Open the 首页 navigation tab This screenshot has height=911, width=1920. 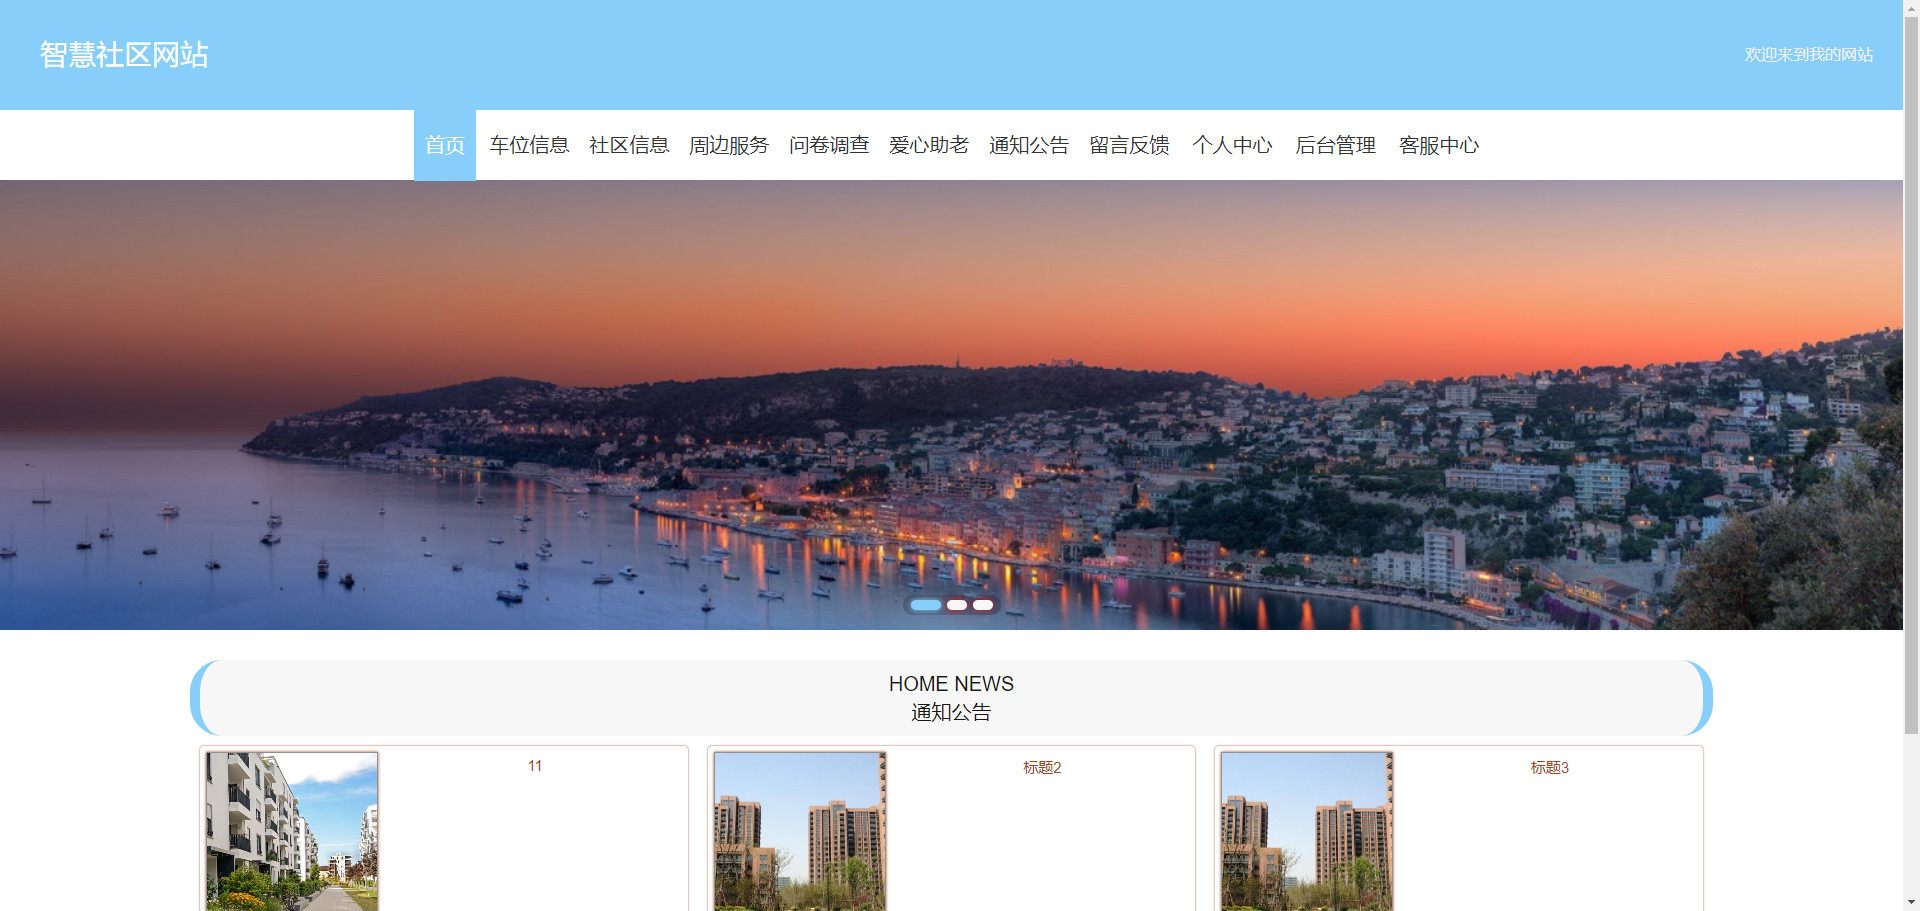point(445,145)
